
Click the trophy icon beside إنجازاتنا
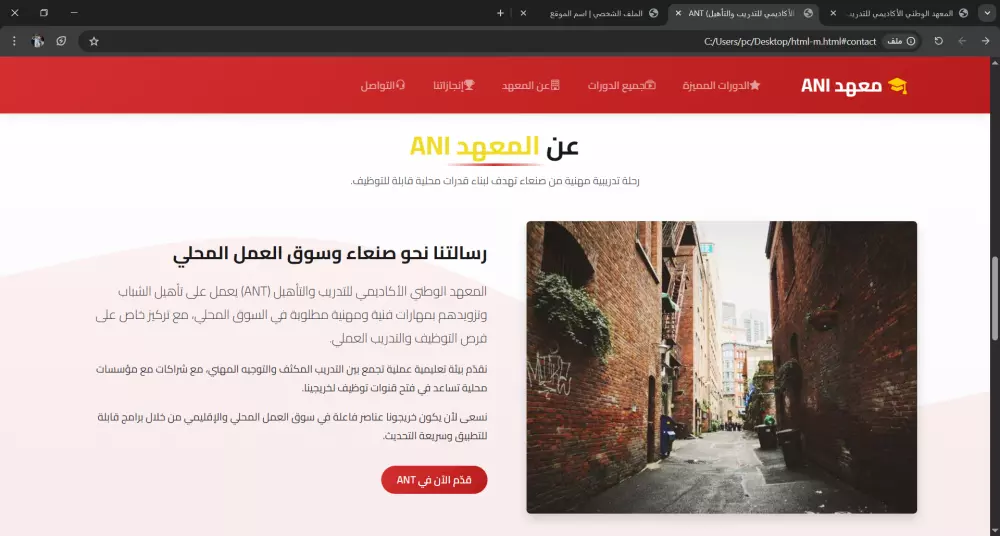469,86
